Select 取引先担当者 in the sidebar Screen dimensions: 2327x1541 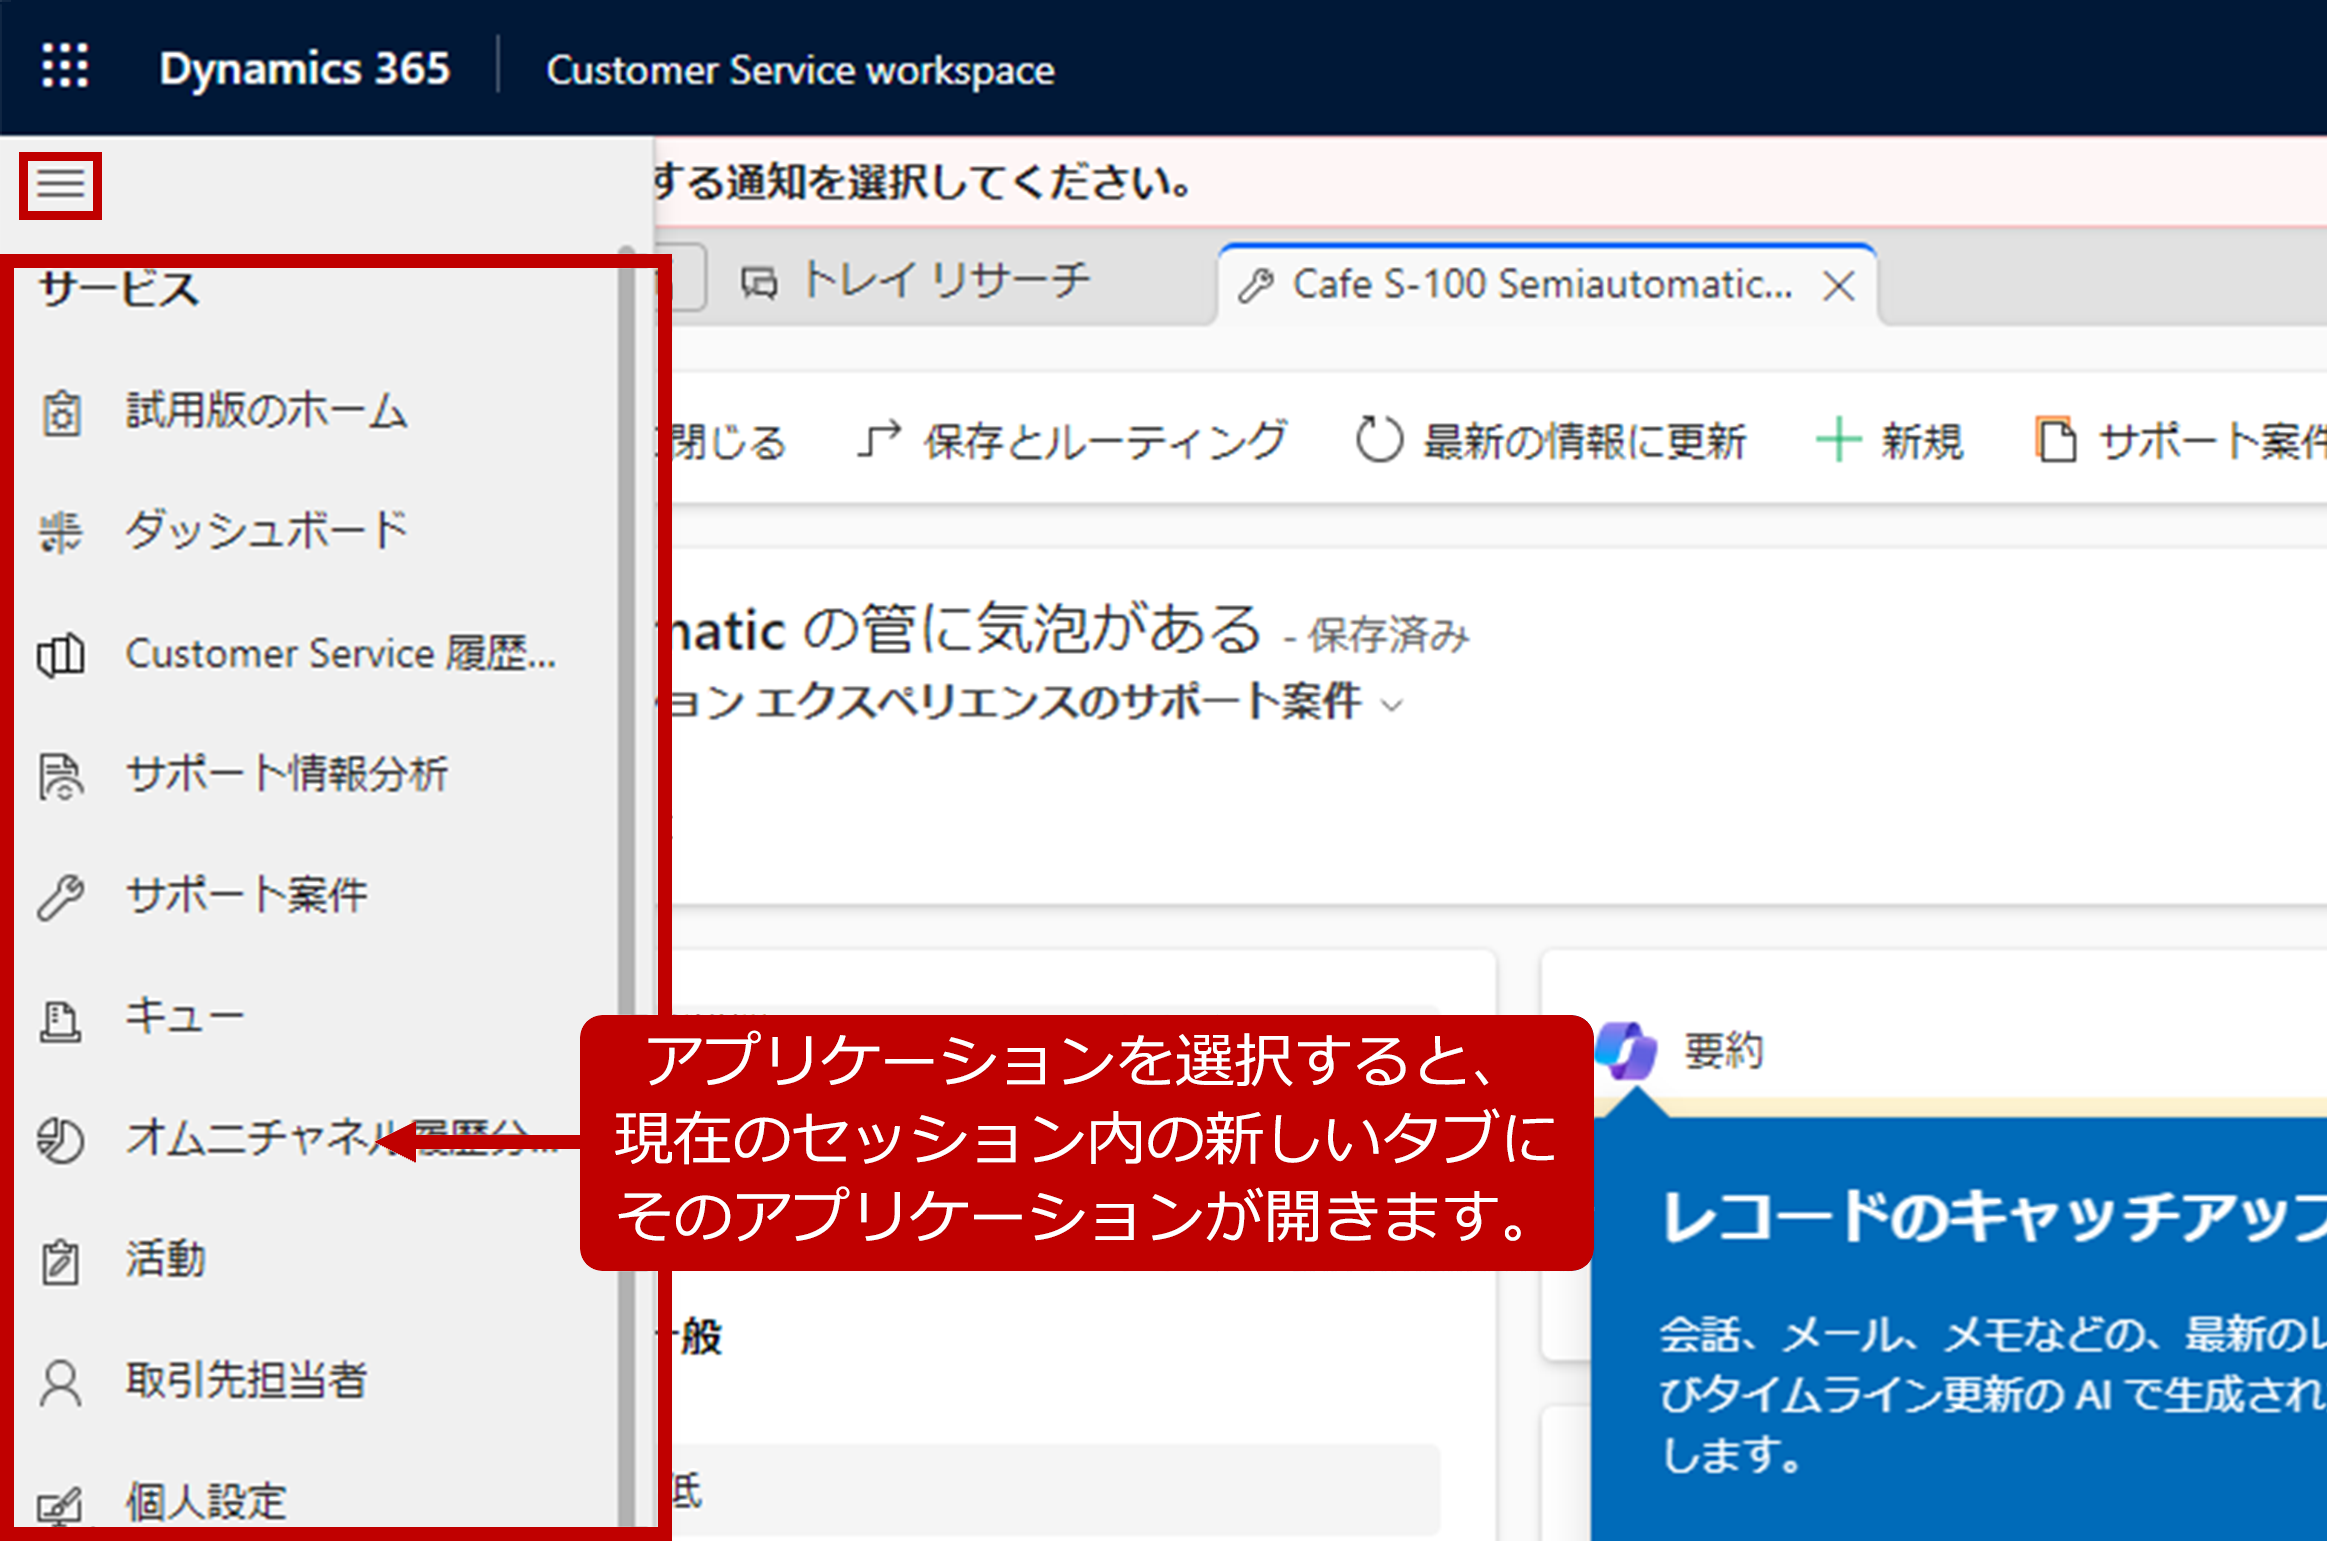coord(246,1381)
